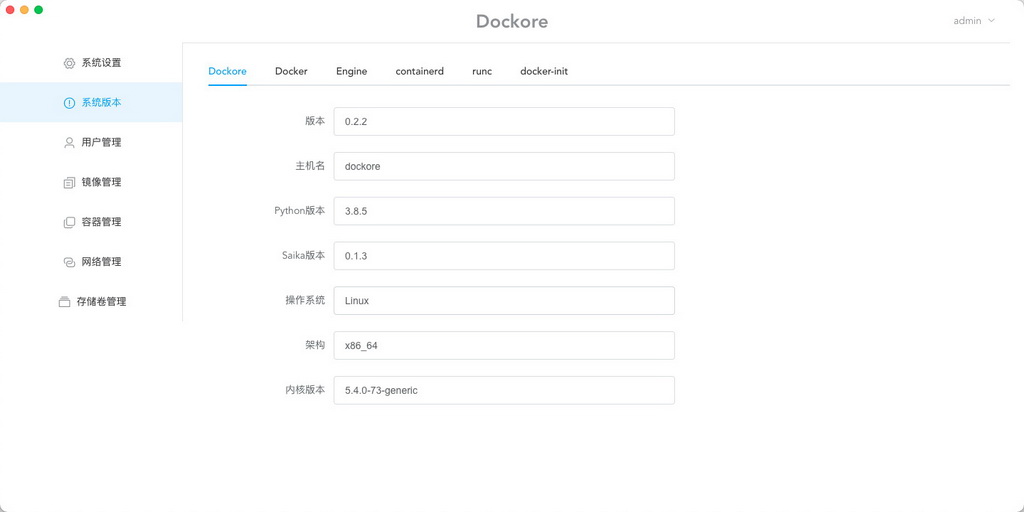This screenshot has height=512, width=1024.
Task: Click the gear icon beside 系统设置
Action: coord(69,63)
